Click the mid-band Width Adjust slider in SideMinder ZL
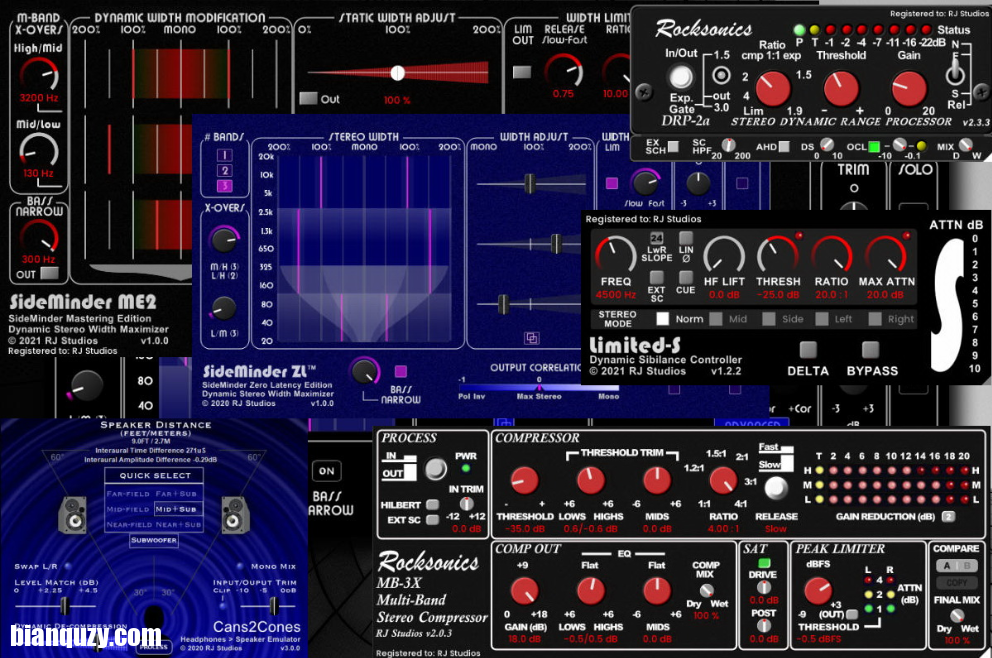Viewport: 992px width, 658px height. pos(555,244)
